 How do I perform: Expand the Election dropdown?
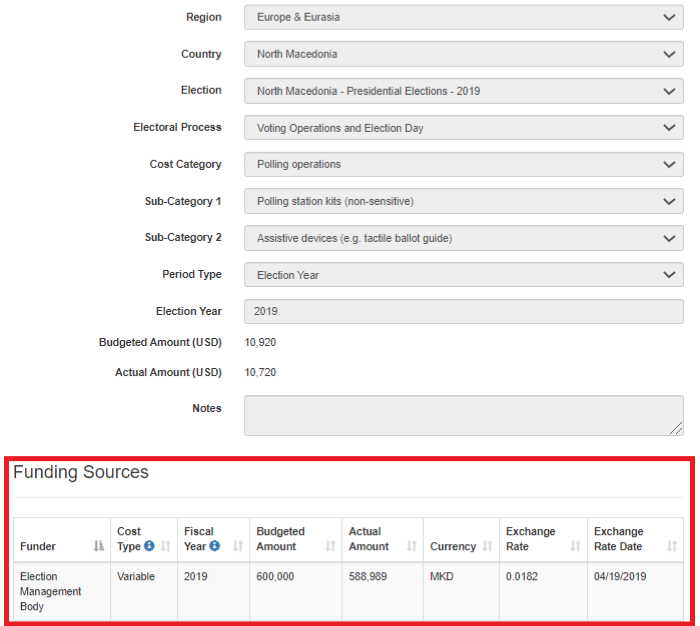point(464,91)
